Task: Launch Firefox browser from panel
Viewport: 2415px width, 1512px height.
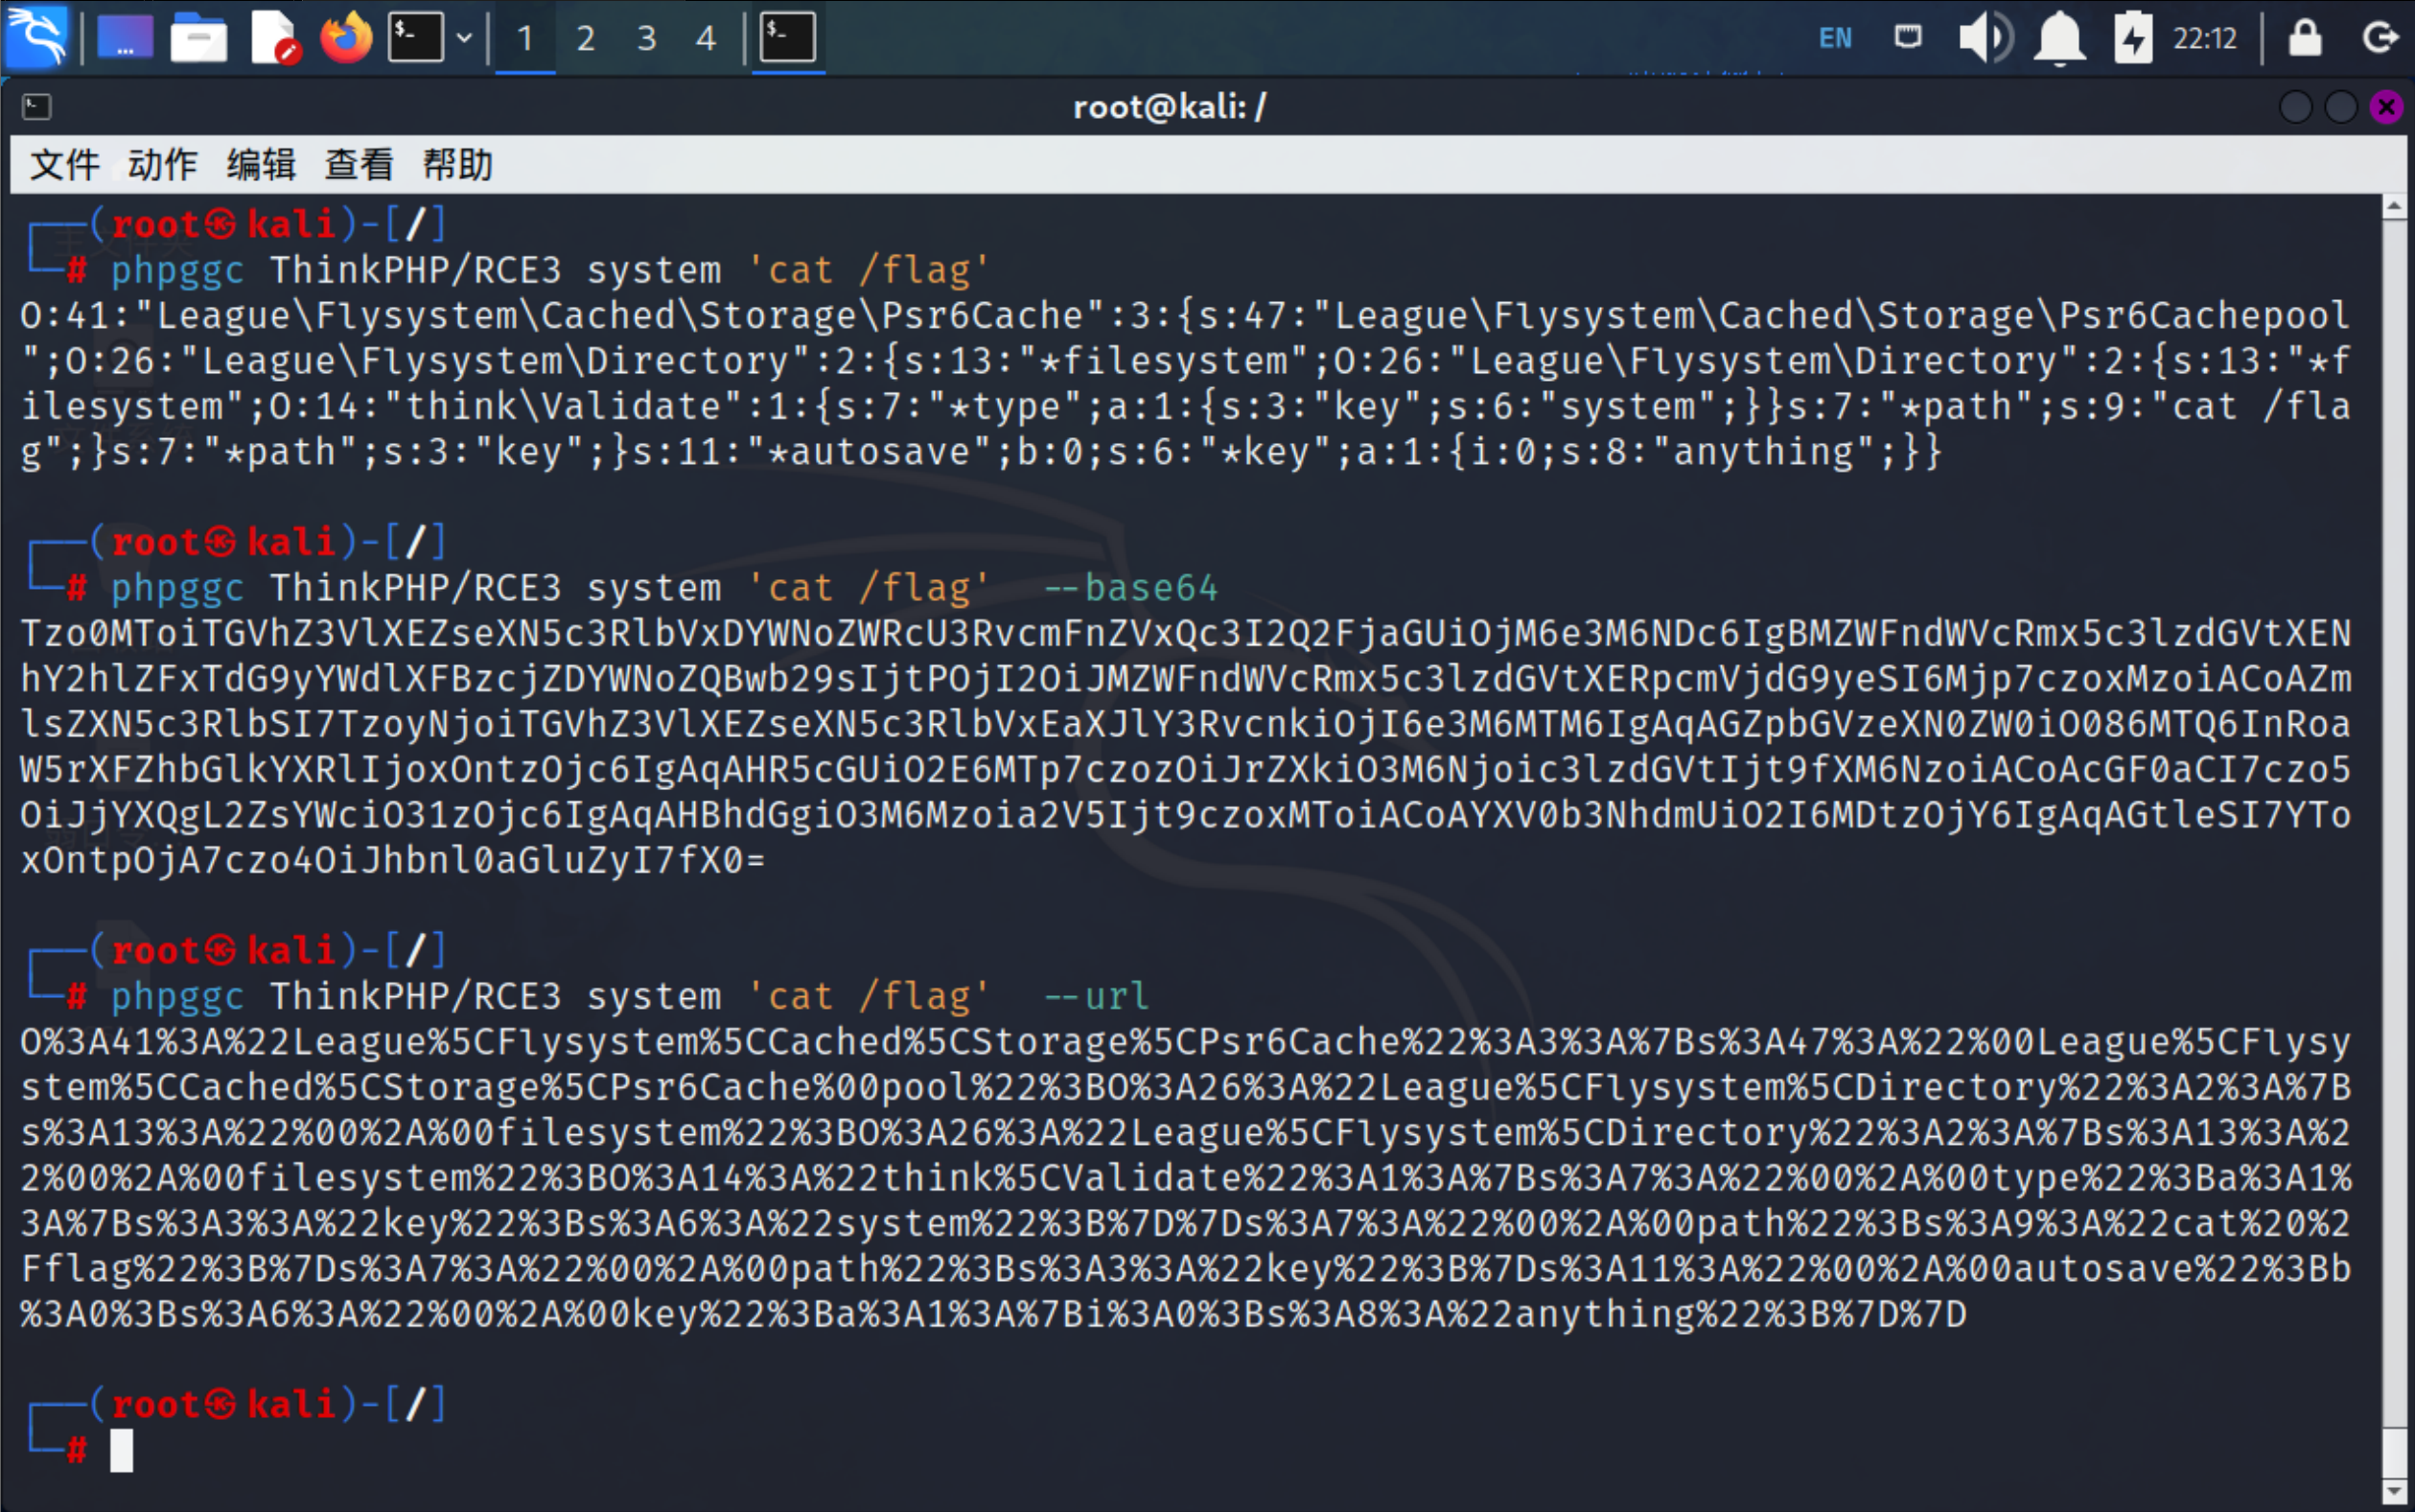Action: 346,38
